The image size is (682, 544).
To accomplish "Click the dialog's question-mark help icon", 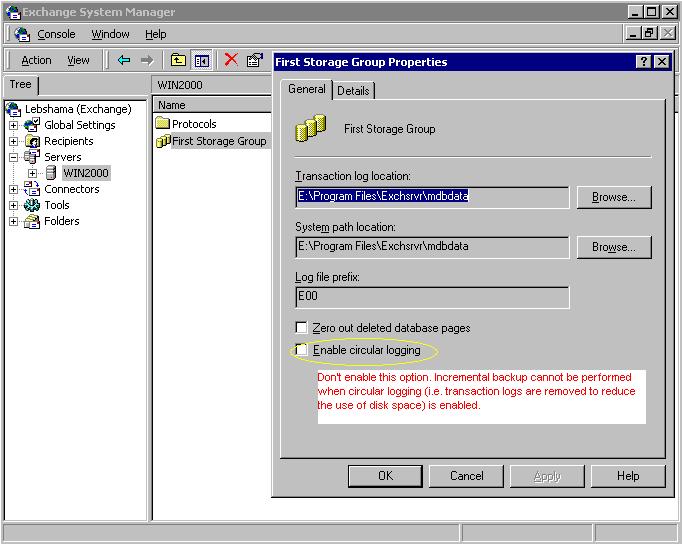I will [x=643, y=62].
